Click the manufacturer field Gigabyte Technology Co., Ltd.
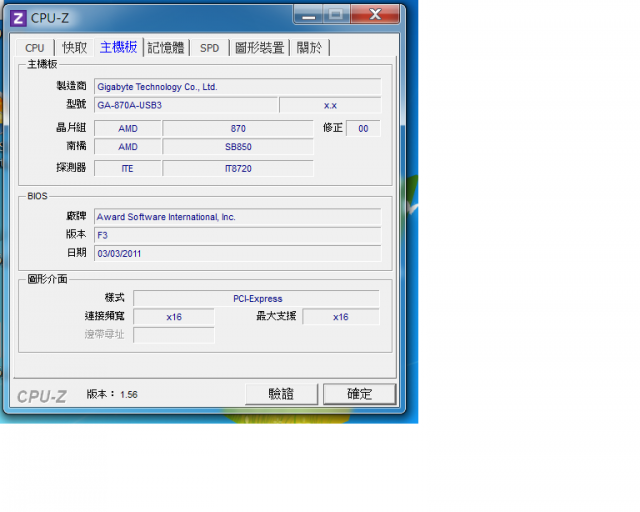The width and height of the screenshot is (640, 512). (x=238, y=87)
